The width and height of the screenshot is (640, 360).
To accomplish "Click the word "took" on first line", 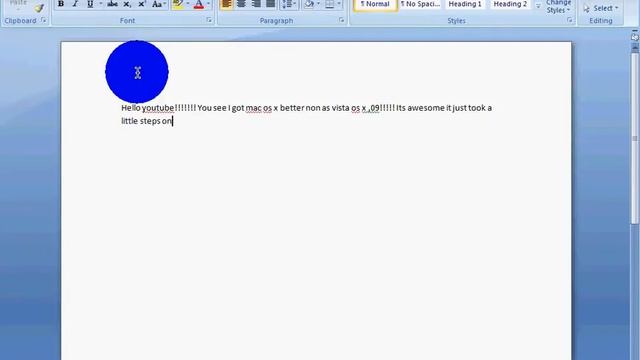I will 477,108.
